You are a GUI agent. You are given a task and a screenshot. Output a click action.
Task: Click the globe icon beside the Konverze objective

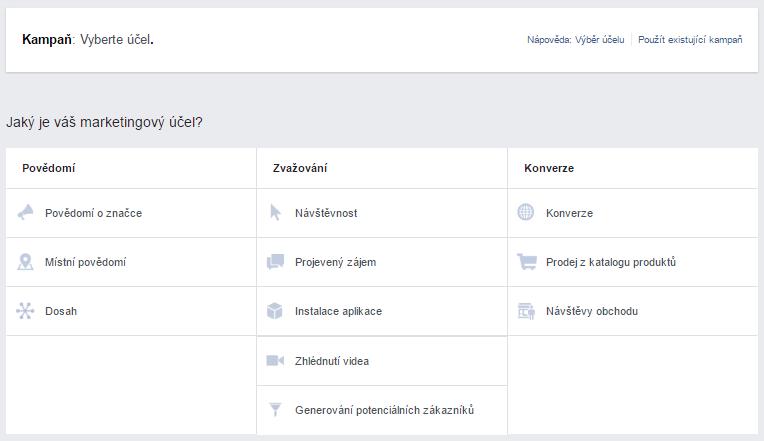click(526, 212)
